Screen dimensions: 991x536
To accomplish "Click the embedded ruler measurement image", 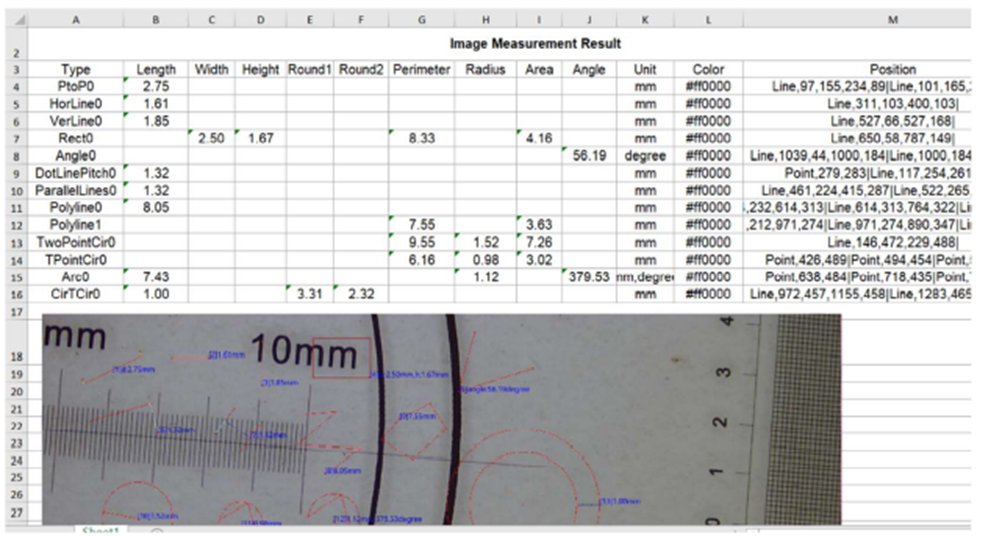I will pos(442,419).
